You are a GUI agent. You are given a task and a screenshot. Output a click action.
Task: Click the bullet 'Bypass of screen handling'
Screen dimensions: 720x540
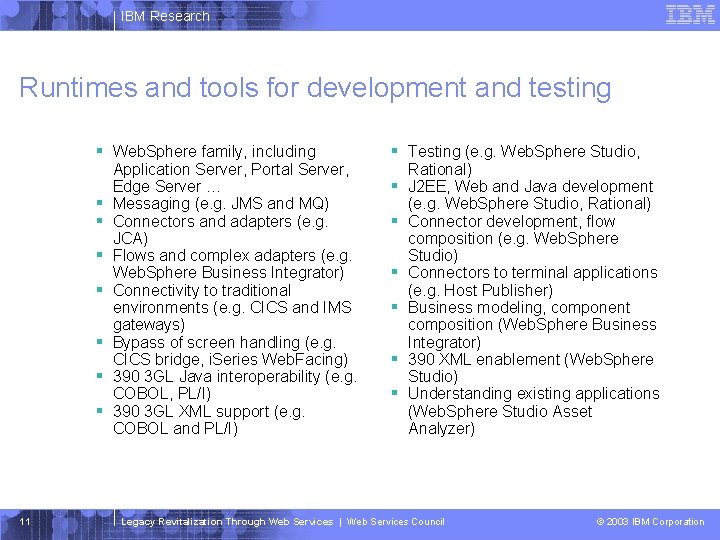pos(231,351)
